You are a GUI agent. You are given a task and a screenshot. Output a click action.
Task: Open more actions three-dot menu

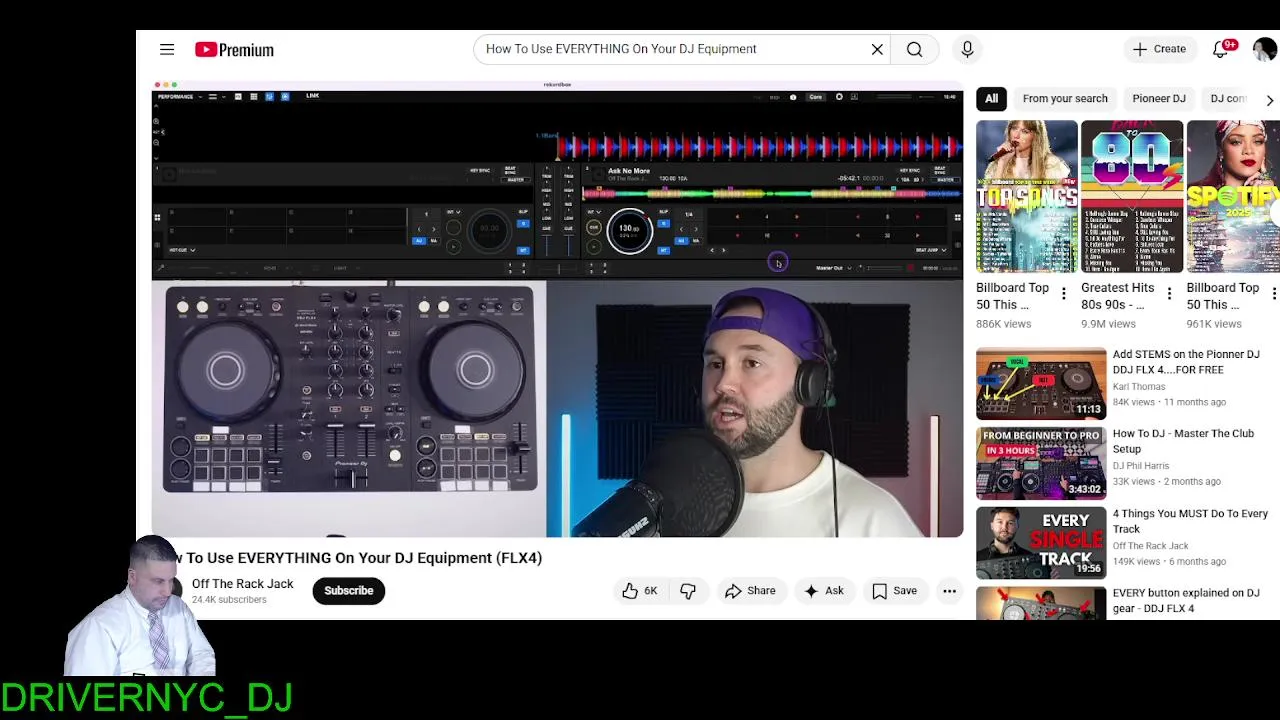(x=949, y=591)
